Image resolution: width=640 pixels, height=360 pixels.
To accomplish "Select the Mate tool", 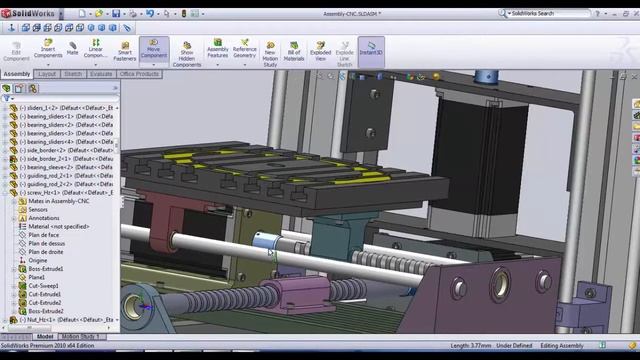I will click(x=72, y=48).
